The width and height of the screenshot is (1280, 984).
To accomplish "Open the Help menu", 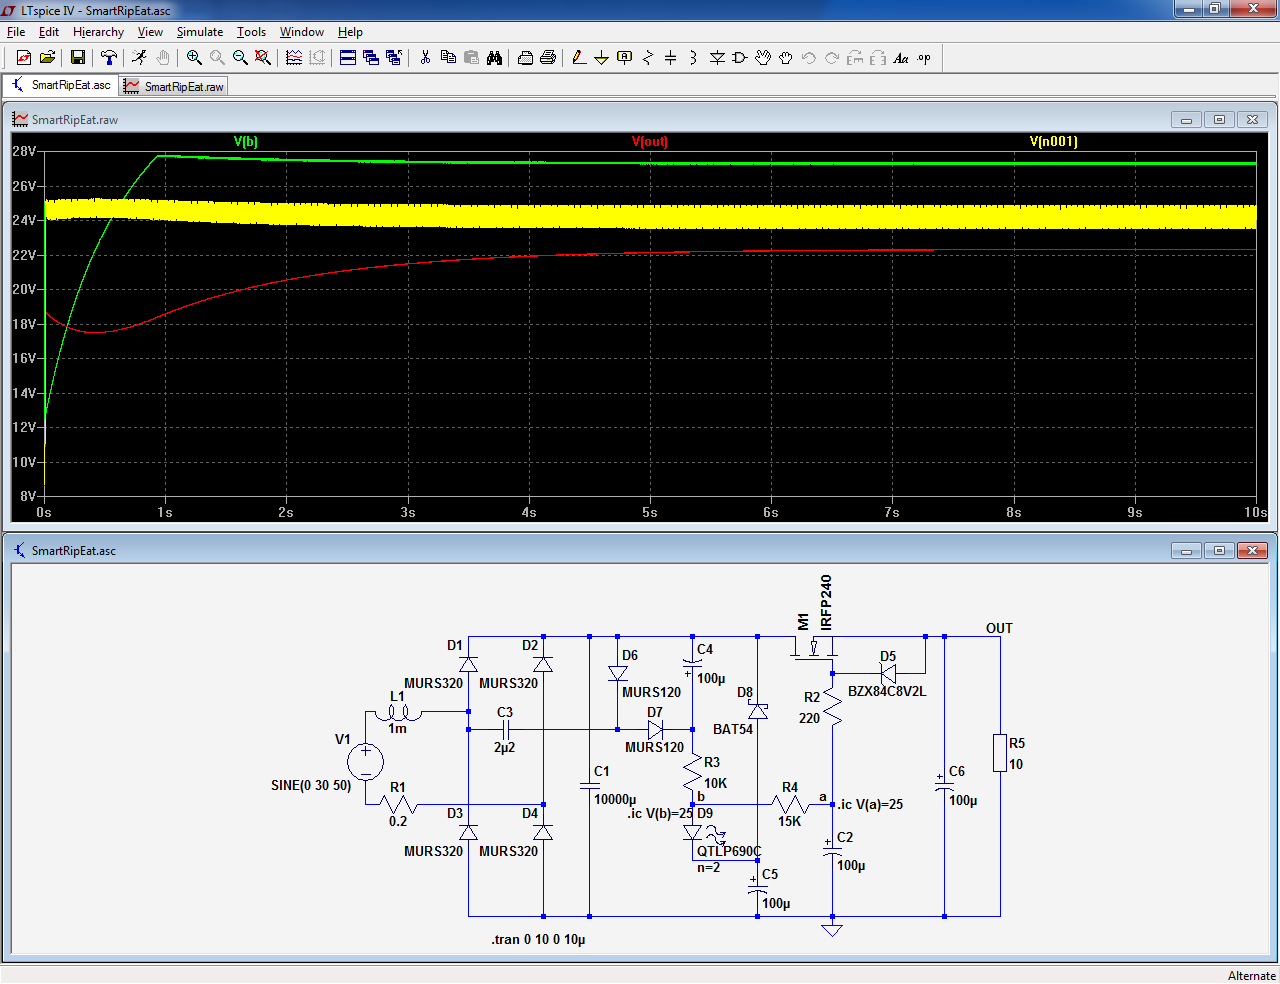I will tap(350, 32).
